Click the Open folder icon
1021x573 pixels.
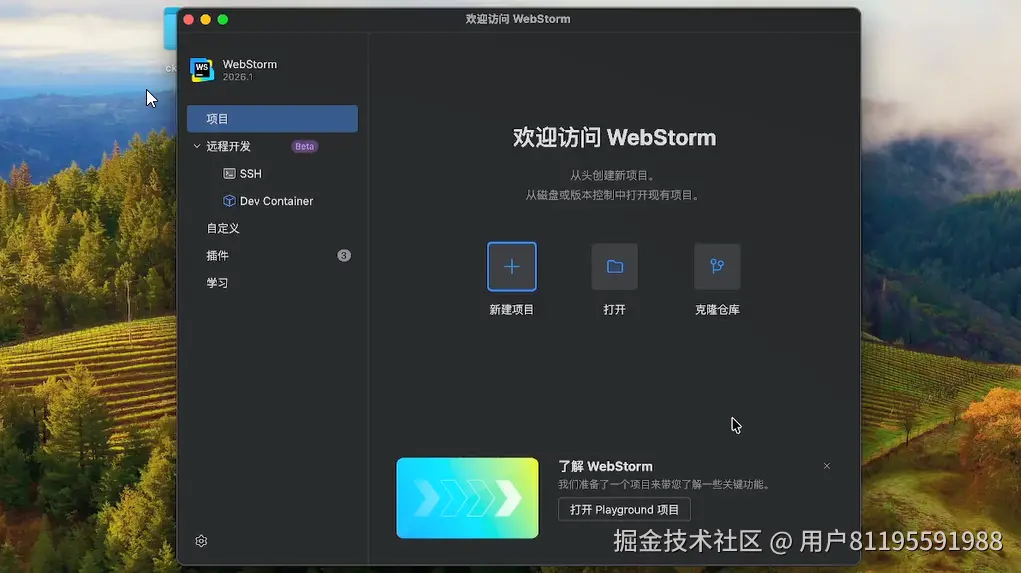pos(615,266)
